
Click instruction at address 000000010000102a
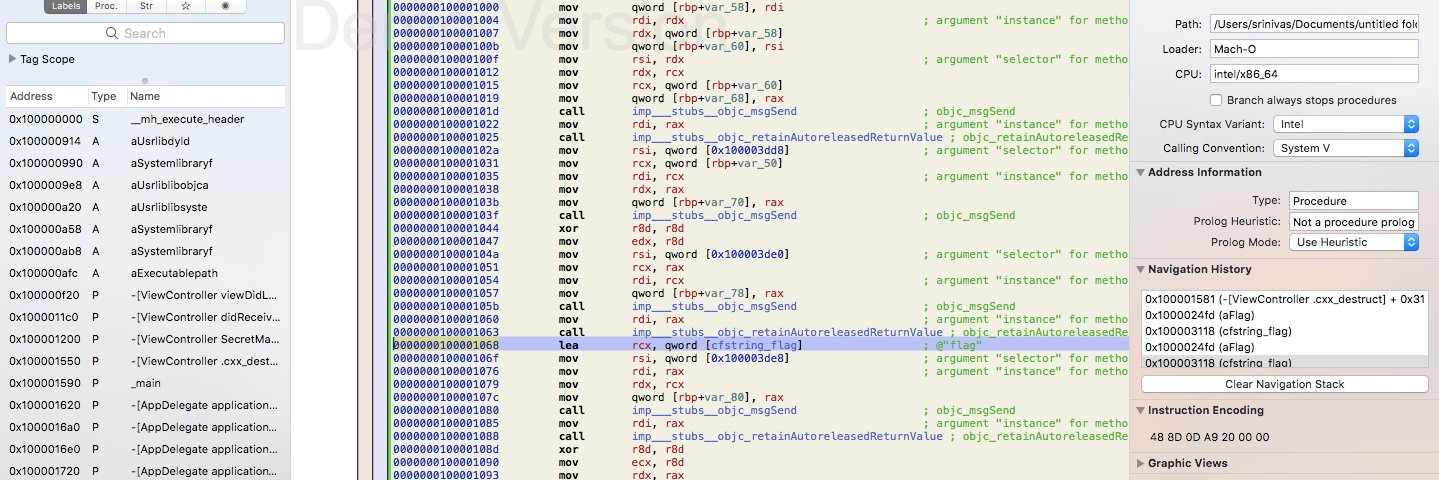click(x=760, y=150)
